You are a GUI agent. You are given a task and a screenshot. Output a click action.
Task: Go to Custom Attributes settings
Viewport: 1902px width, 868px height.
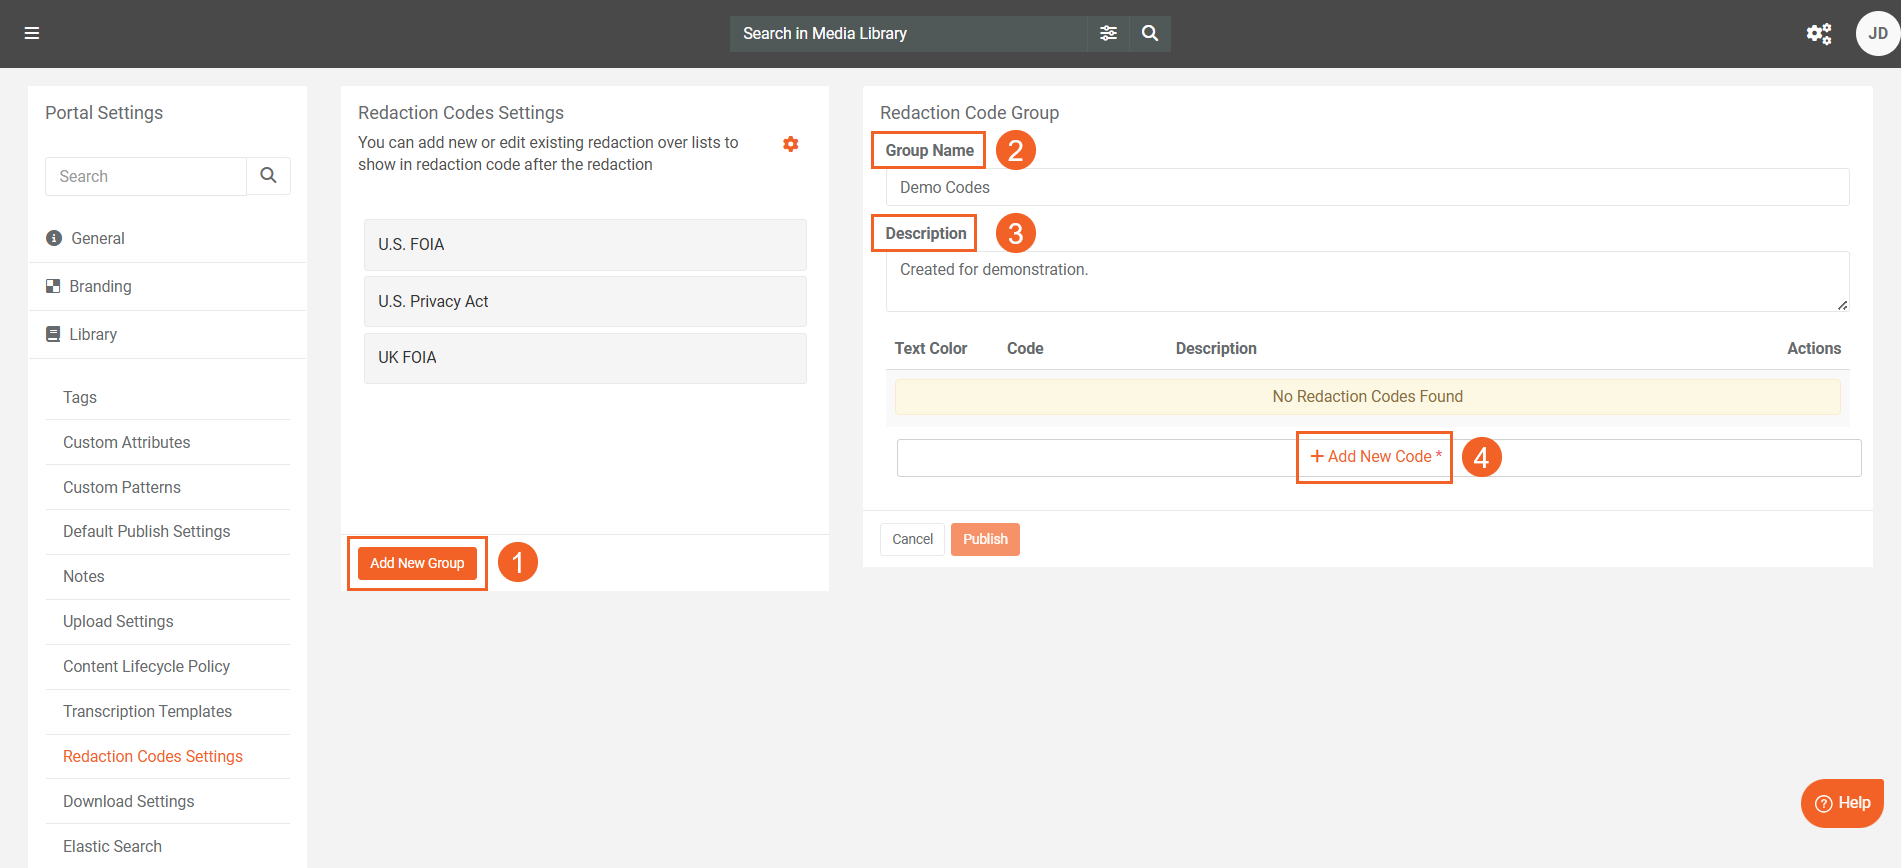click(126, 442)
